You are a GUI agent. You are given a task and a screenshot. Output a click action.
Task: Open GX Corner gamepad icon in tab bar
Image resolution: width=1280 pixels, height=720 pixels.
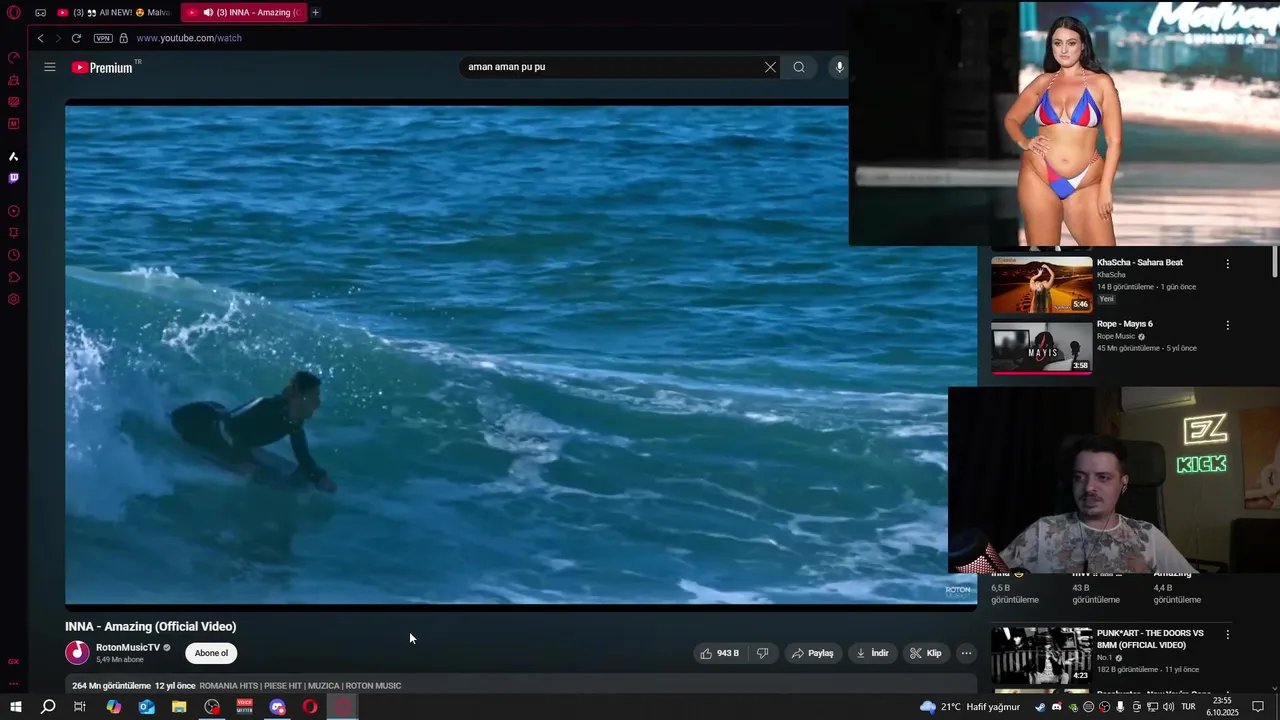pos(41,12)
